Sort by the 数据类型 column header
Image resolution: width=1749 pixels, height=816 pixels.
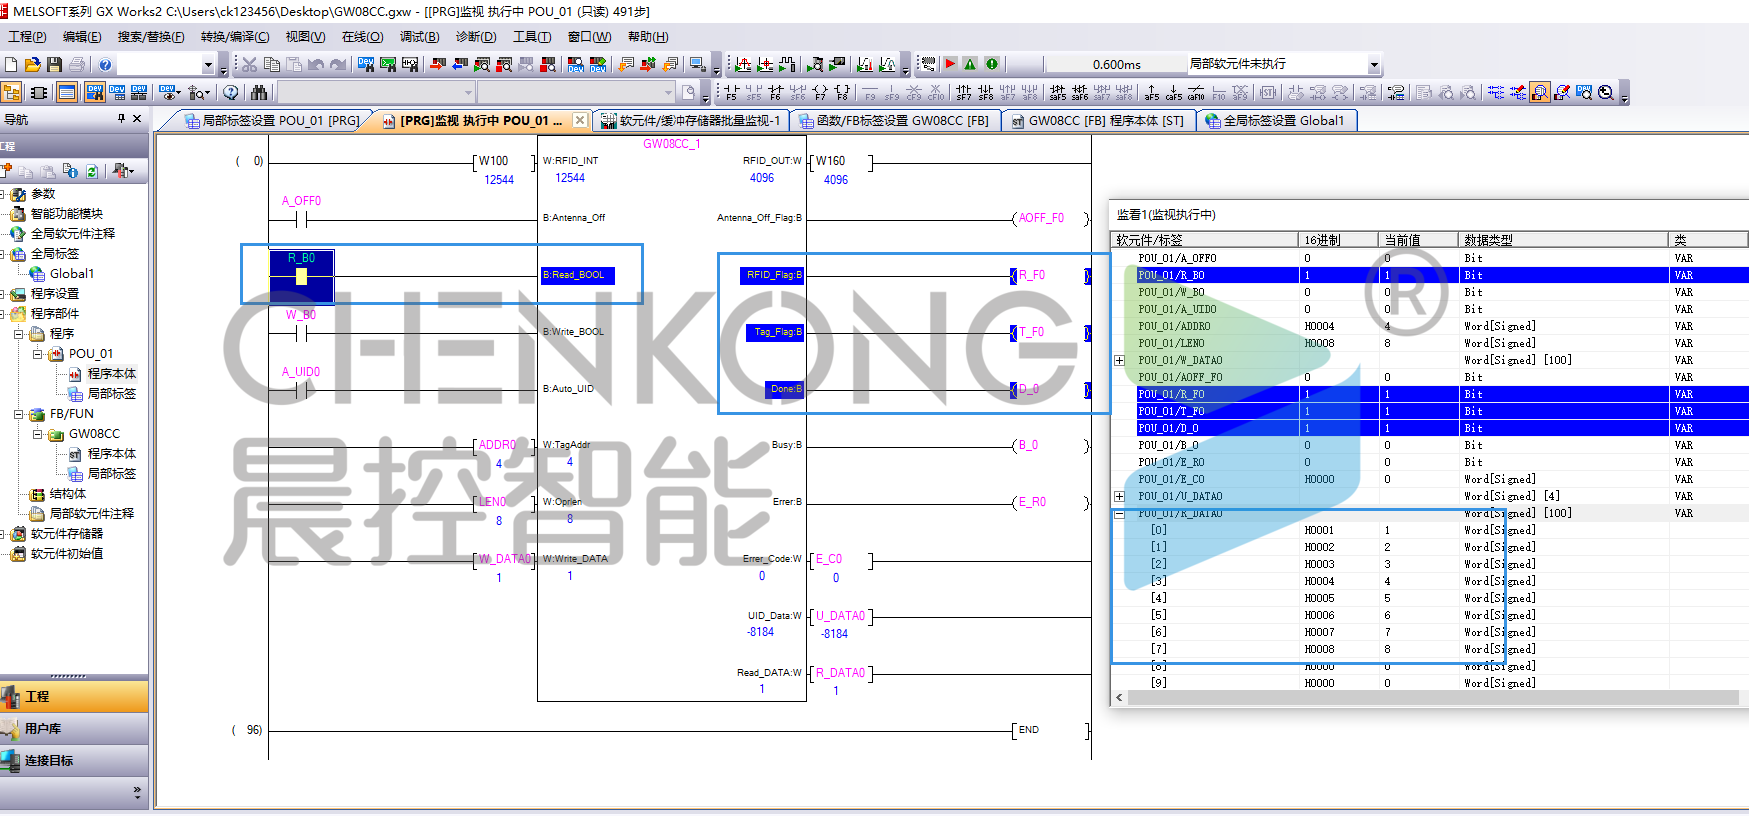(x=1563, y=240)
